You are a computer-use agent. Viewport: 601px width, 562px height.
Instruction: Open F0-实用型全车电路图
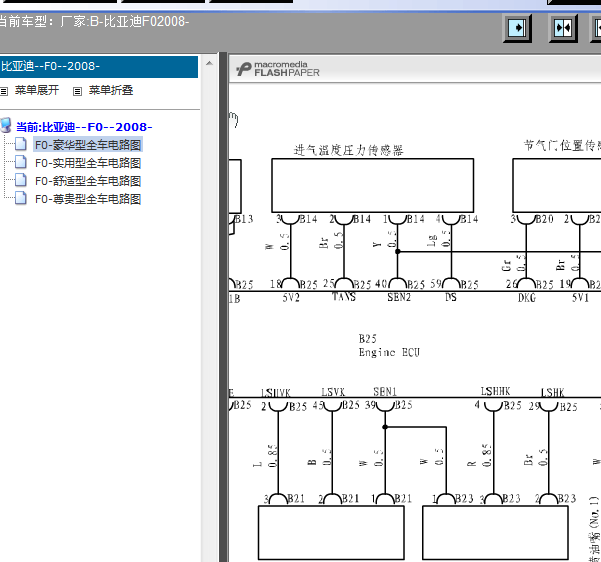(88, 163)
